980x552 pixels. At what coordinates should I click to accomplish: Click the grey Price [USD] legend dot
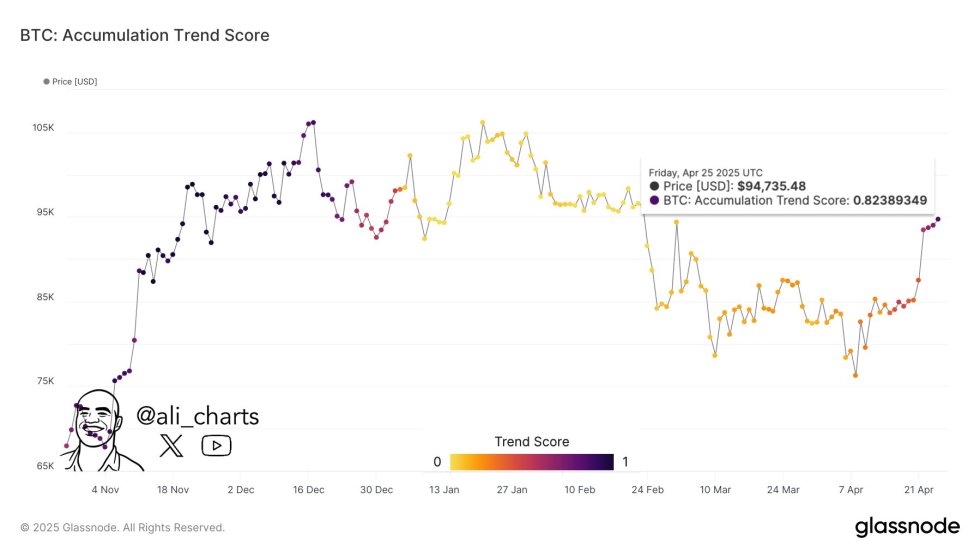(x=46, y=81)
